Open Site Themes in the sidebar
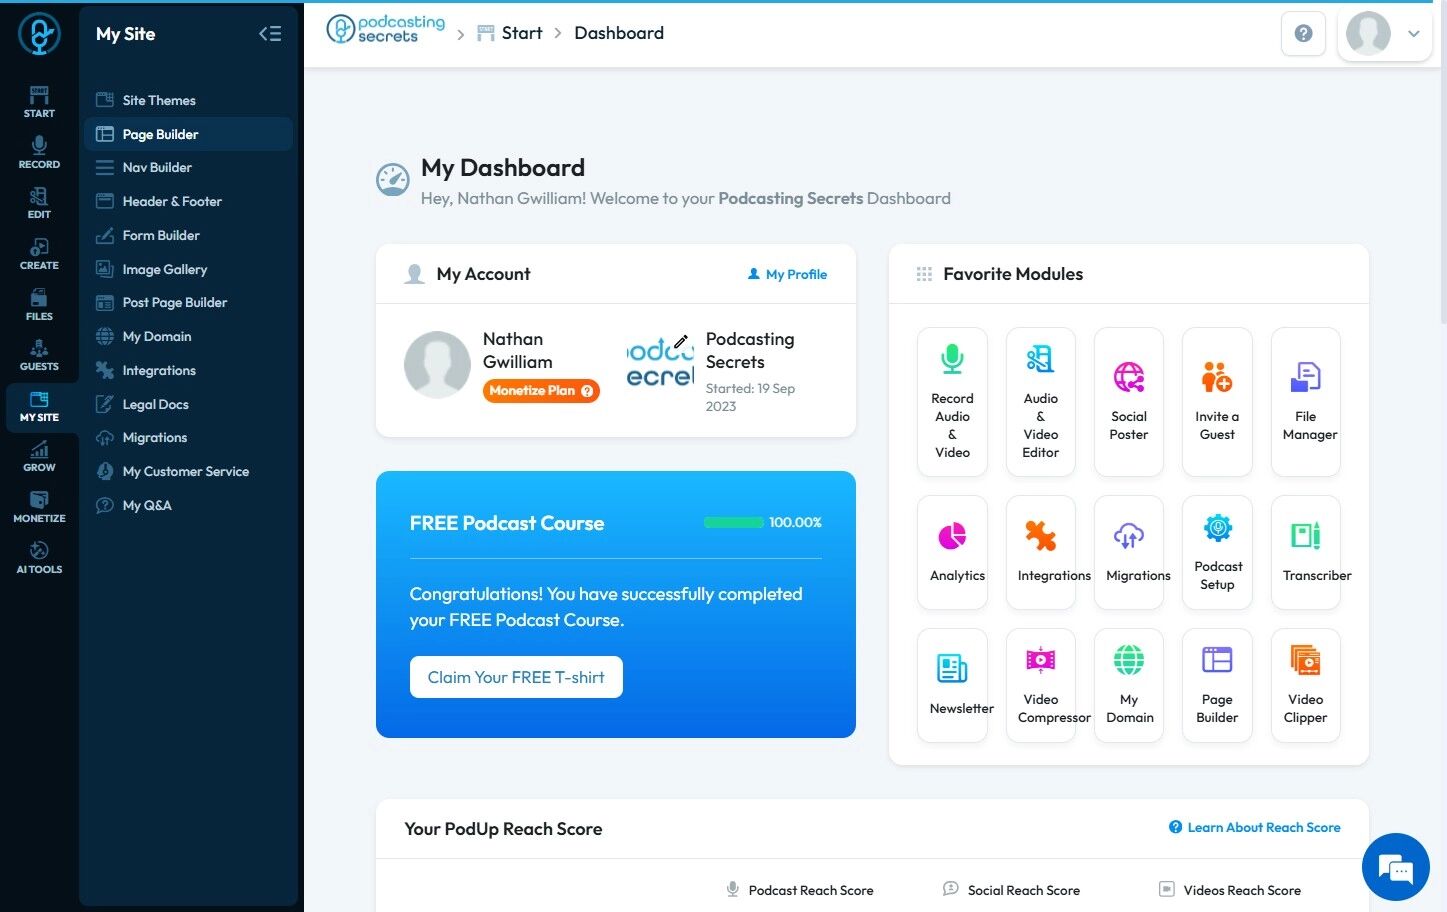 point(189,100)
